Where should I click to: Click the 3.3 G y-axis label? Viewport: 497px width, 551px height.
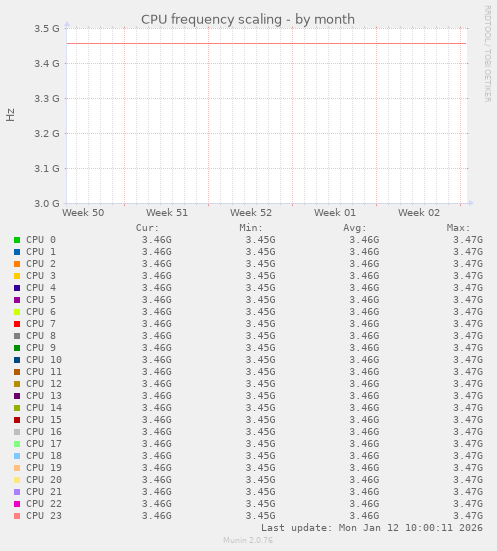pyautogui.click(x=47, y=99)
